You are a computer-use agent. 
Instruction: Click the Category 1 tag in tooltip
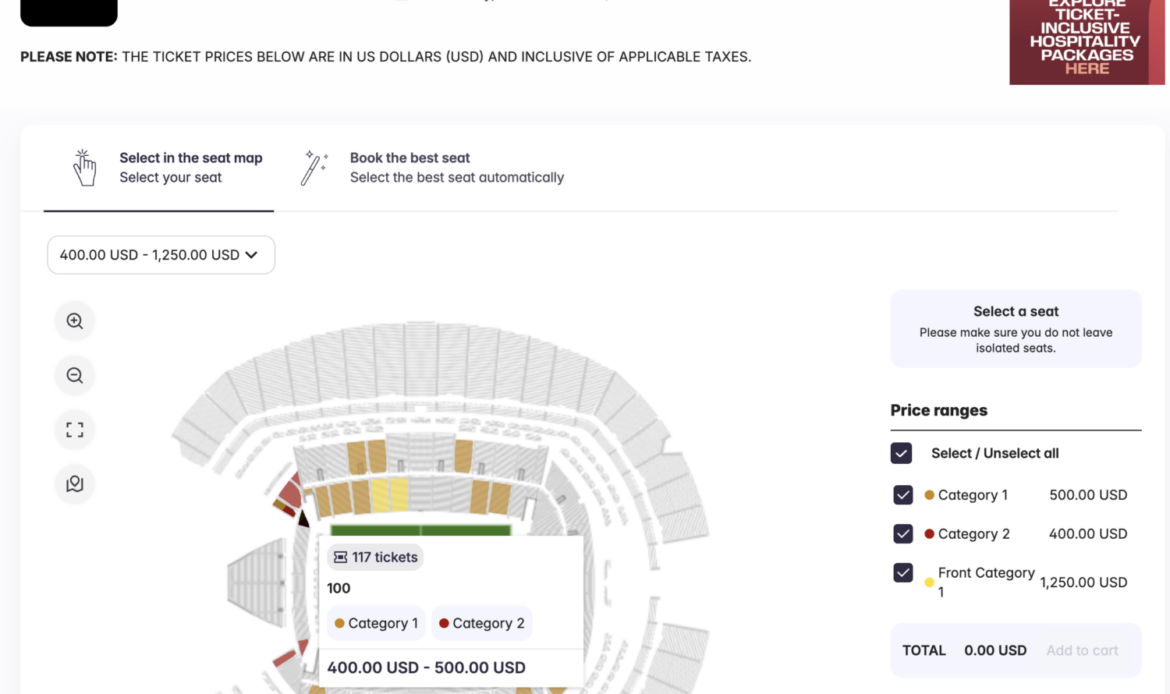pyautogui.click(x=376, y=623)
